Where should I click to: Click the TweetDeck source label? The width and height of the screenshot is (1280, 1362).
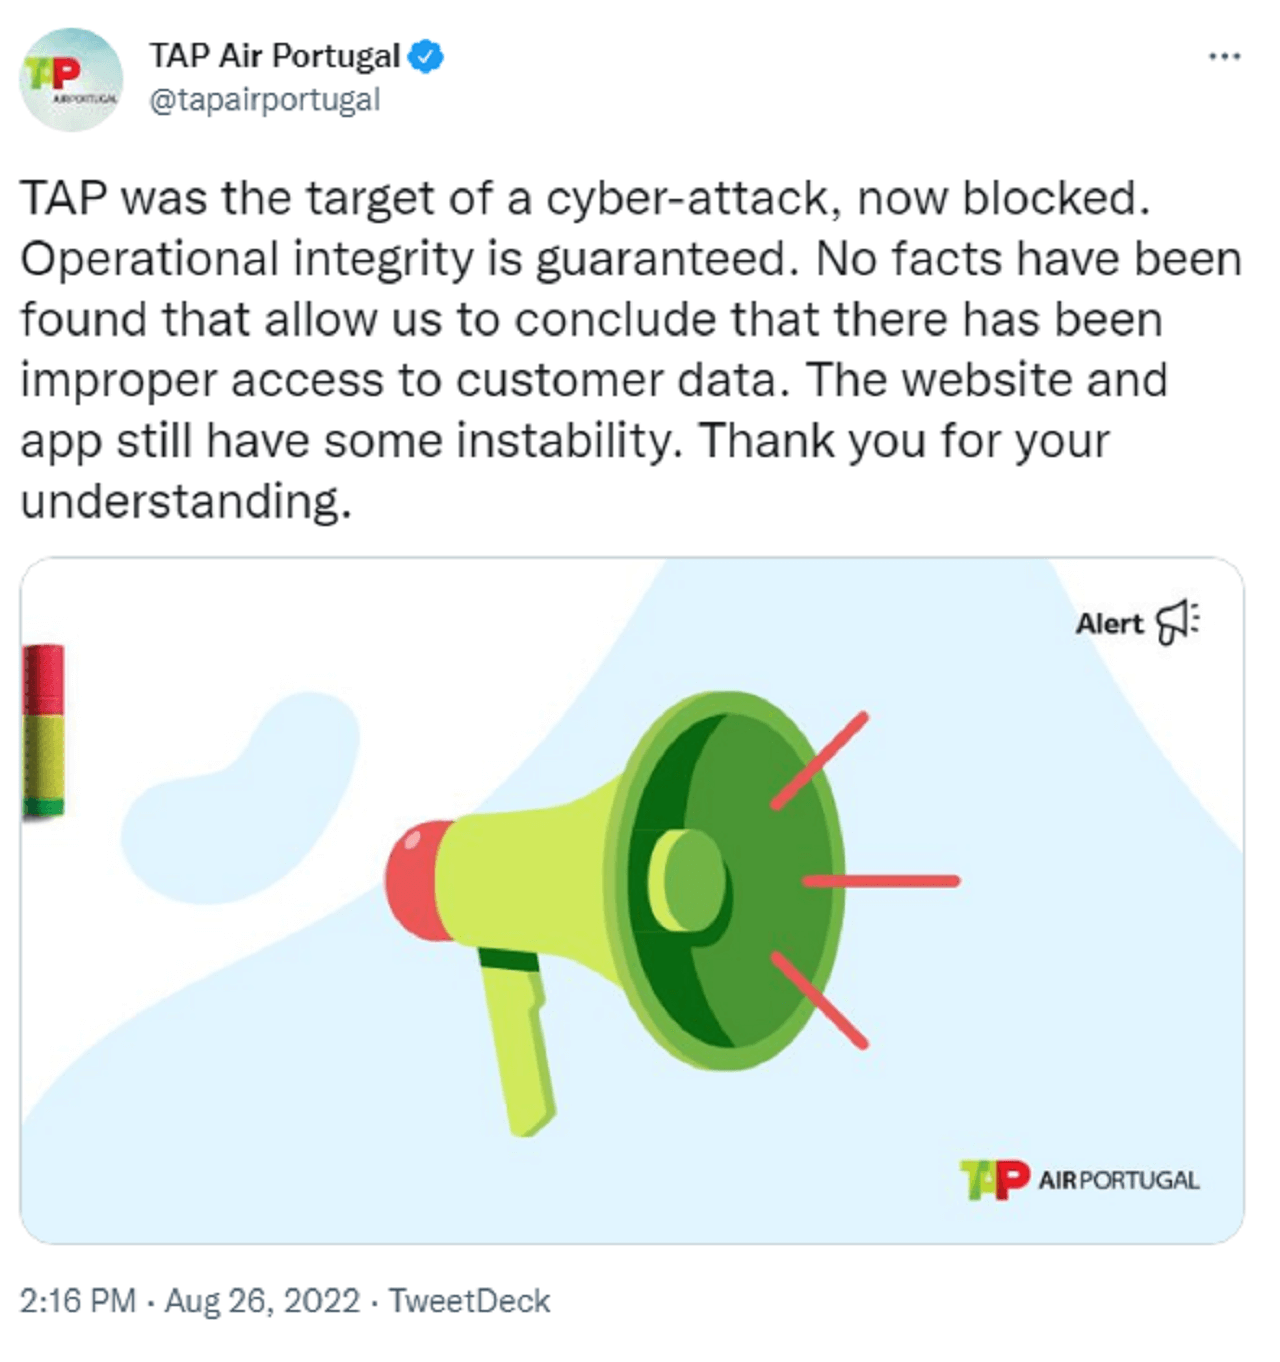470,1301
